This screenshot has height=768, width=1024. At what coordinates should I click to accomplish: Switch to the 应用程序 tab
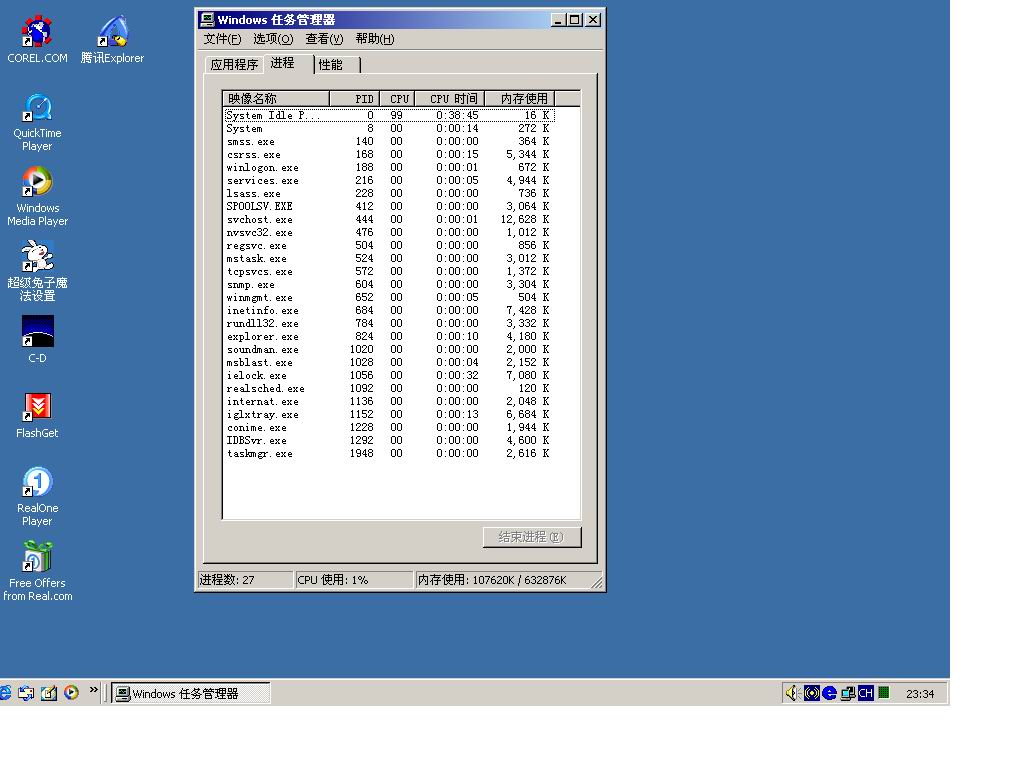coord(234,65)
